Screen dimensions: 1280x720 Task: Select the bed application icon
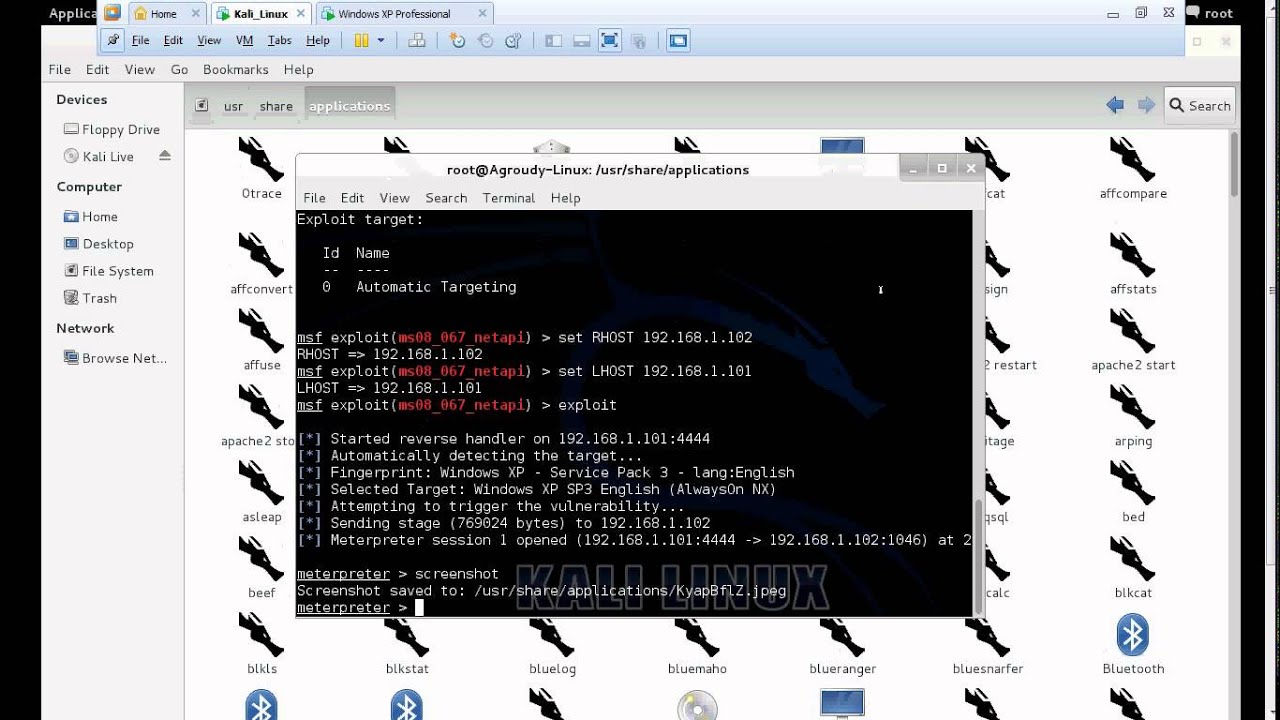(1133, 484)
